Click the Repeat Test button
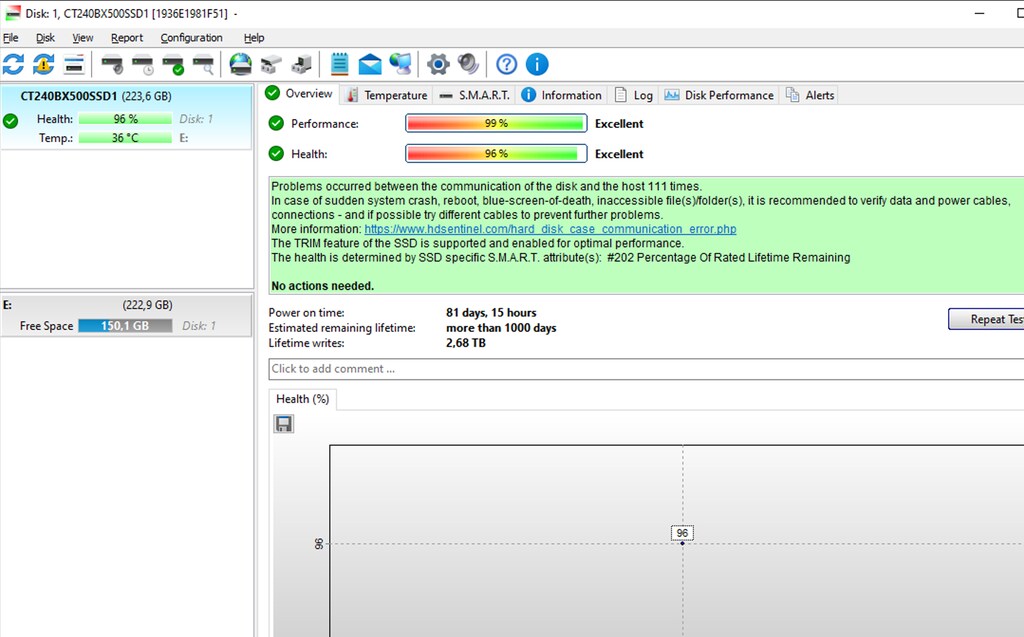 pos(986,319)
